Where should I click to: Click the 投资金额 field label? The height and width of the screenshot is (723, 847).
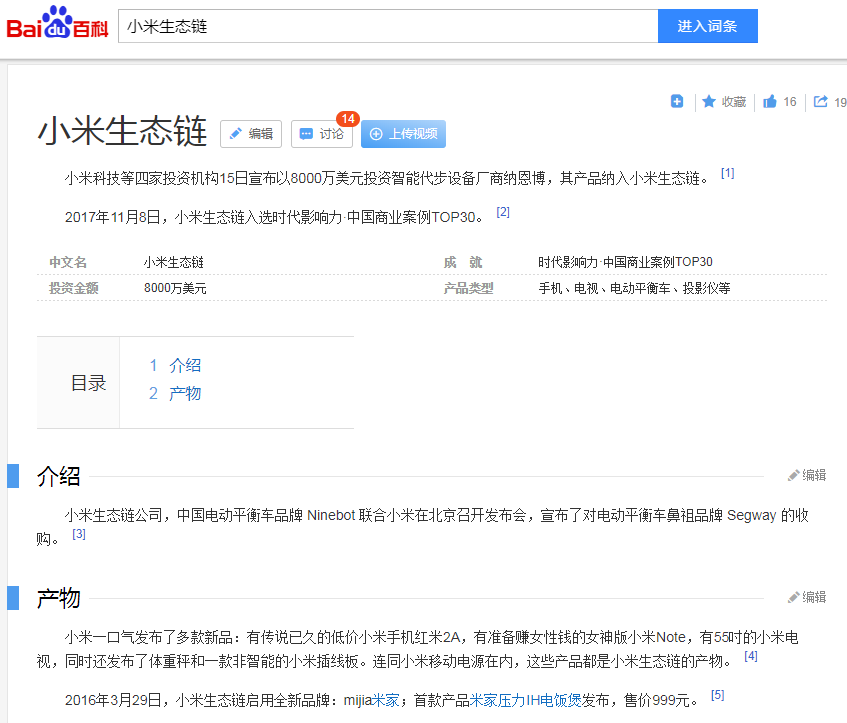(74, 288)
